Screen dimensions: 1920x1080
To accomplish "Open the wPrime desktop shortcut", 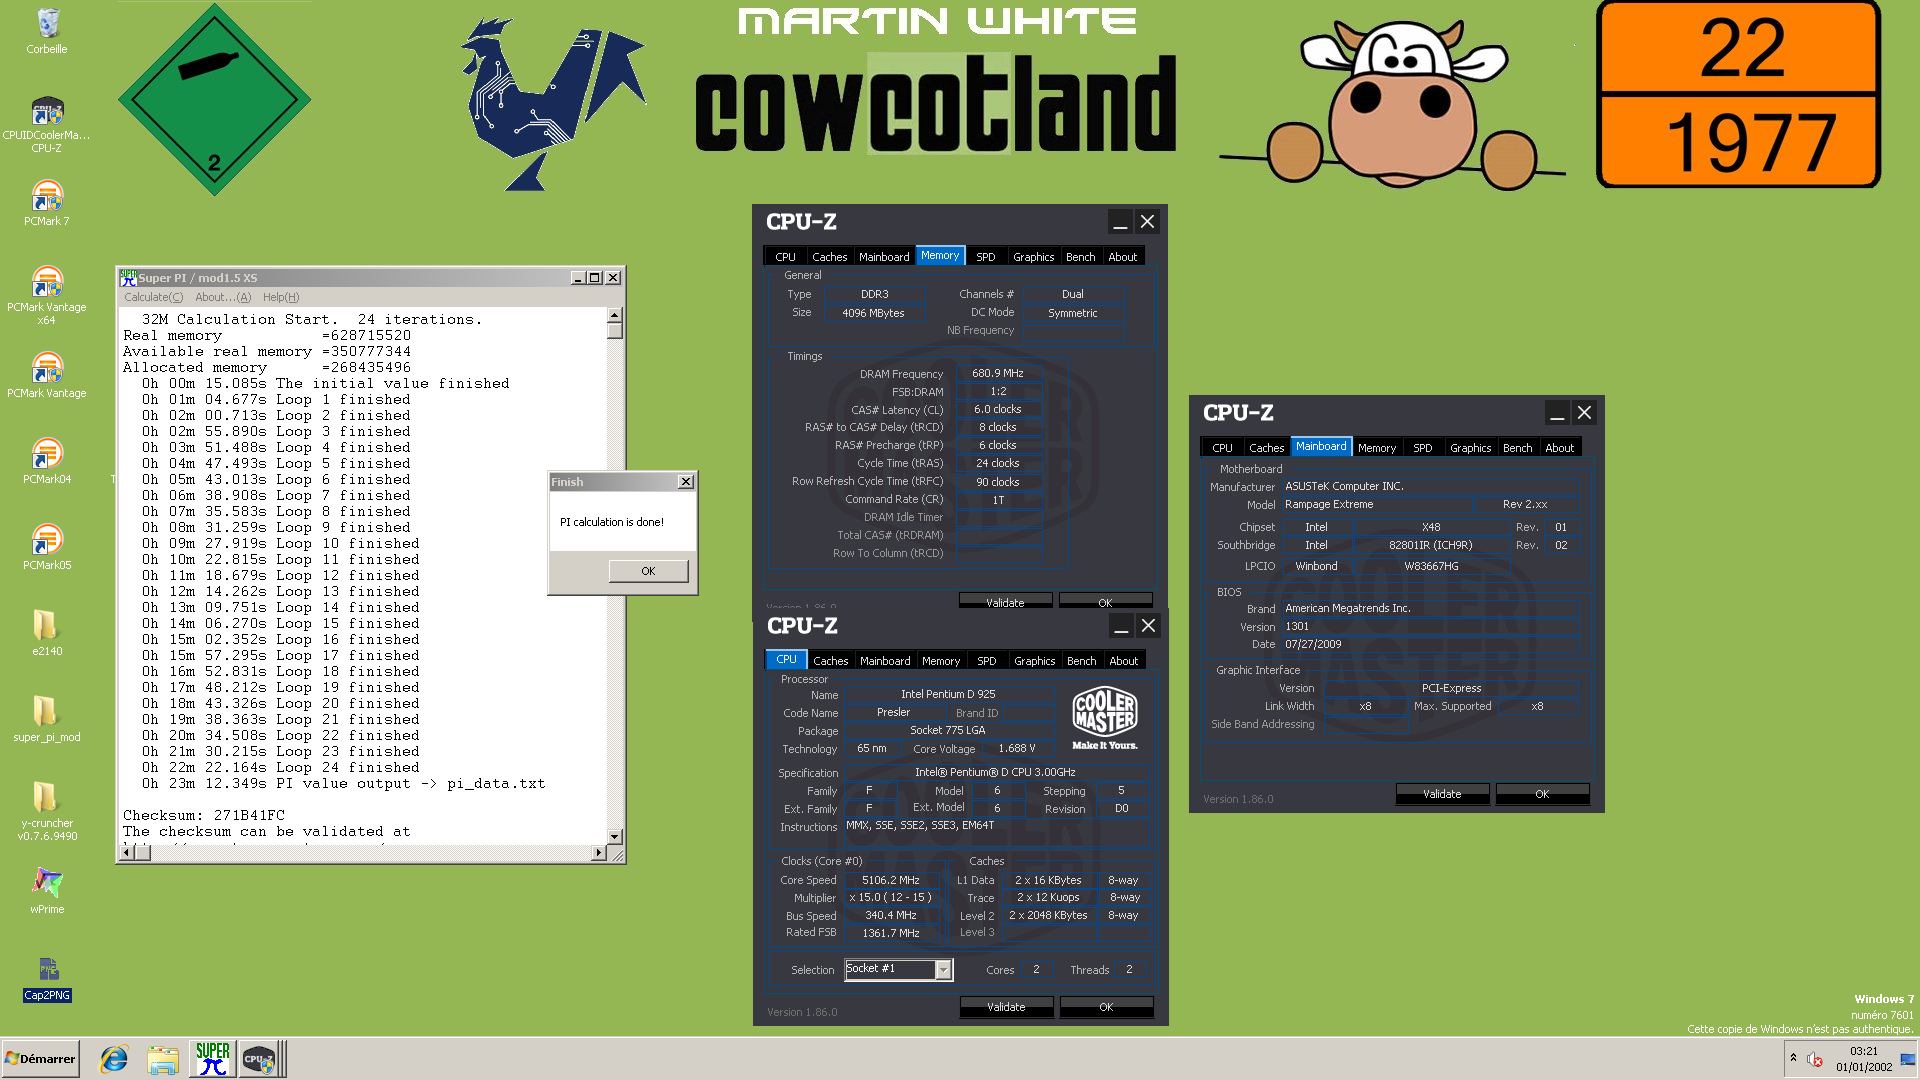I will tap(47, 891).
